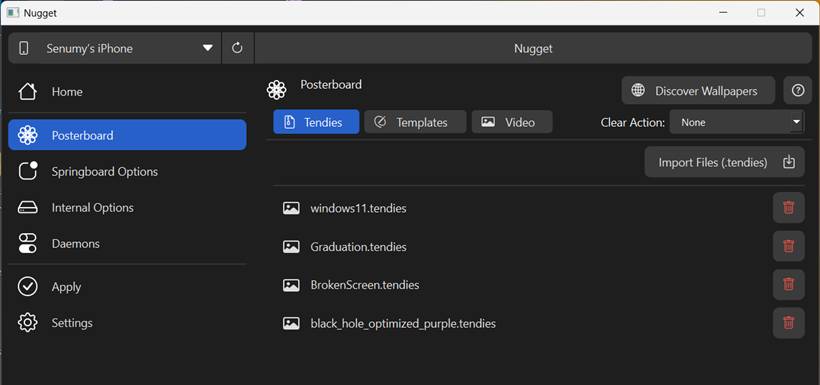Delete black_hole_optimized_purple.tendies
The image size is (820, 385).
pyautogui.click(x=789, y=323)
